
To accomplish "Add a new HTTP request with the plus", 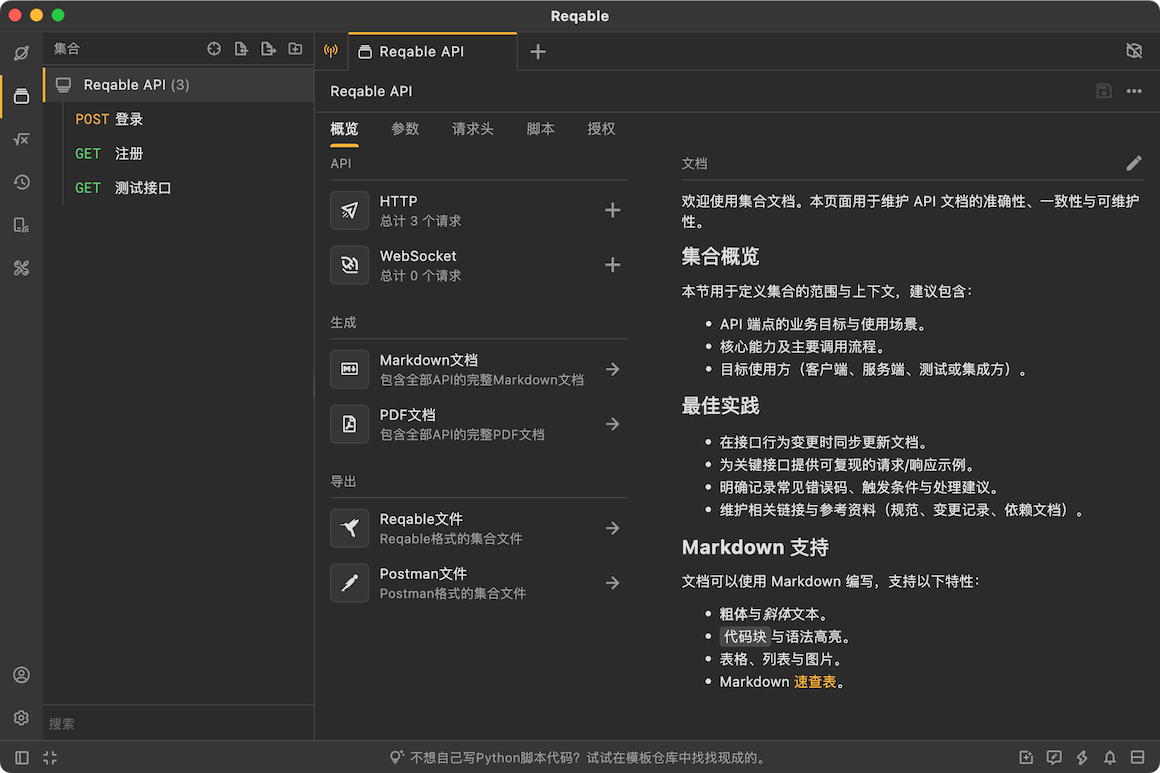I will [613, 210].
